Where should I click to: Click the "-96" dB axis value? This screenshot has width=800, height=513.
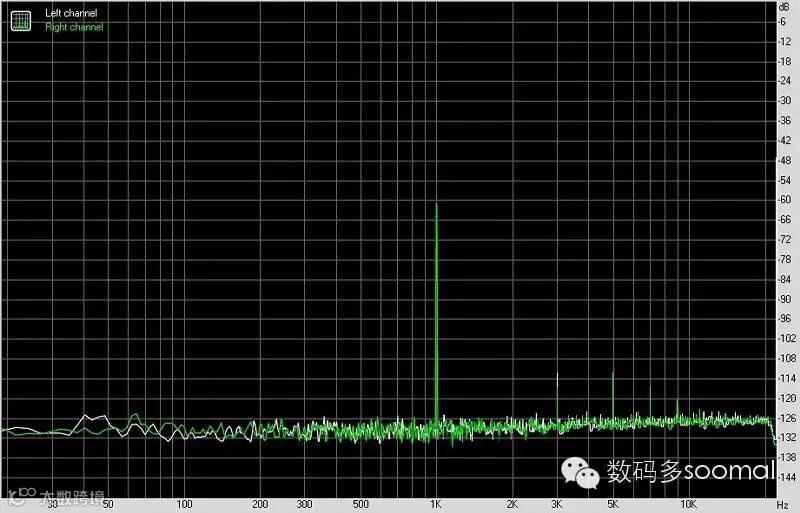pyautogui.click(x=784, y=319)
